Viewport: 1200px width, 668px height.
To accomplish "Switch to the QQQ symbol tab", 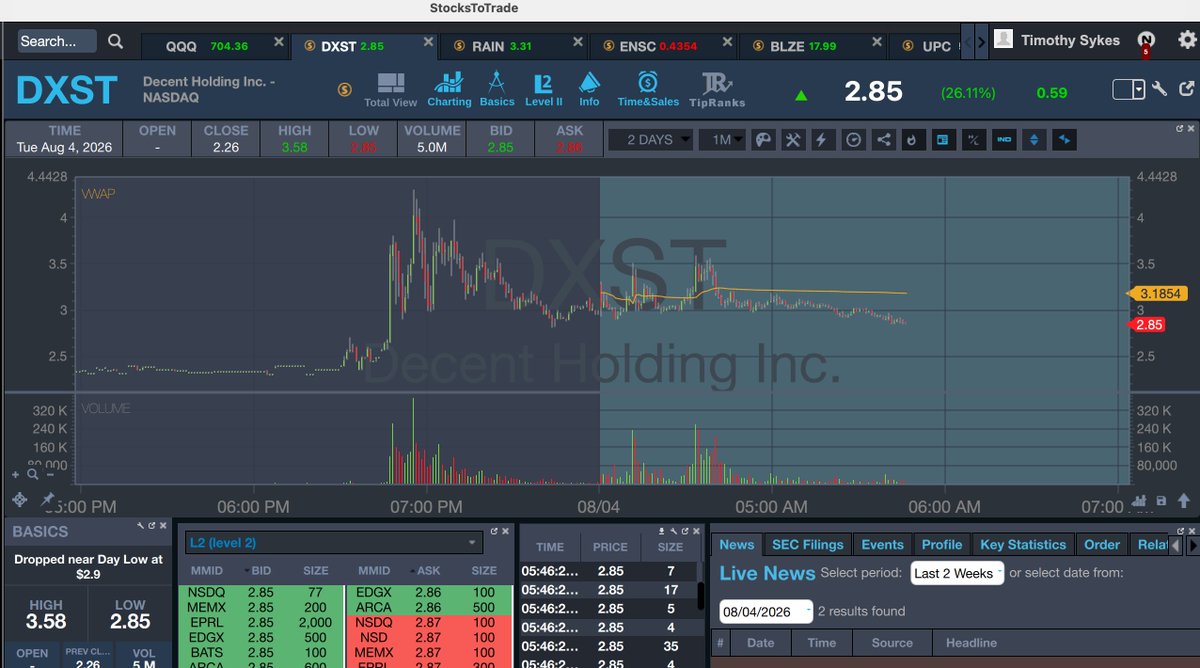I will point(214,46).
